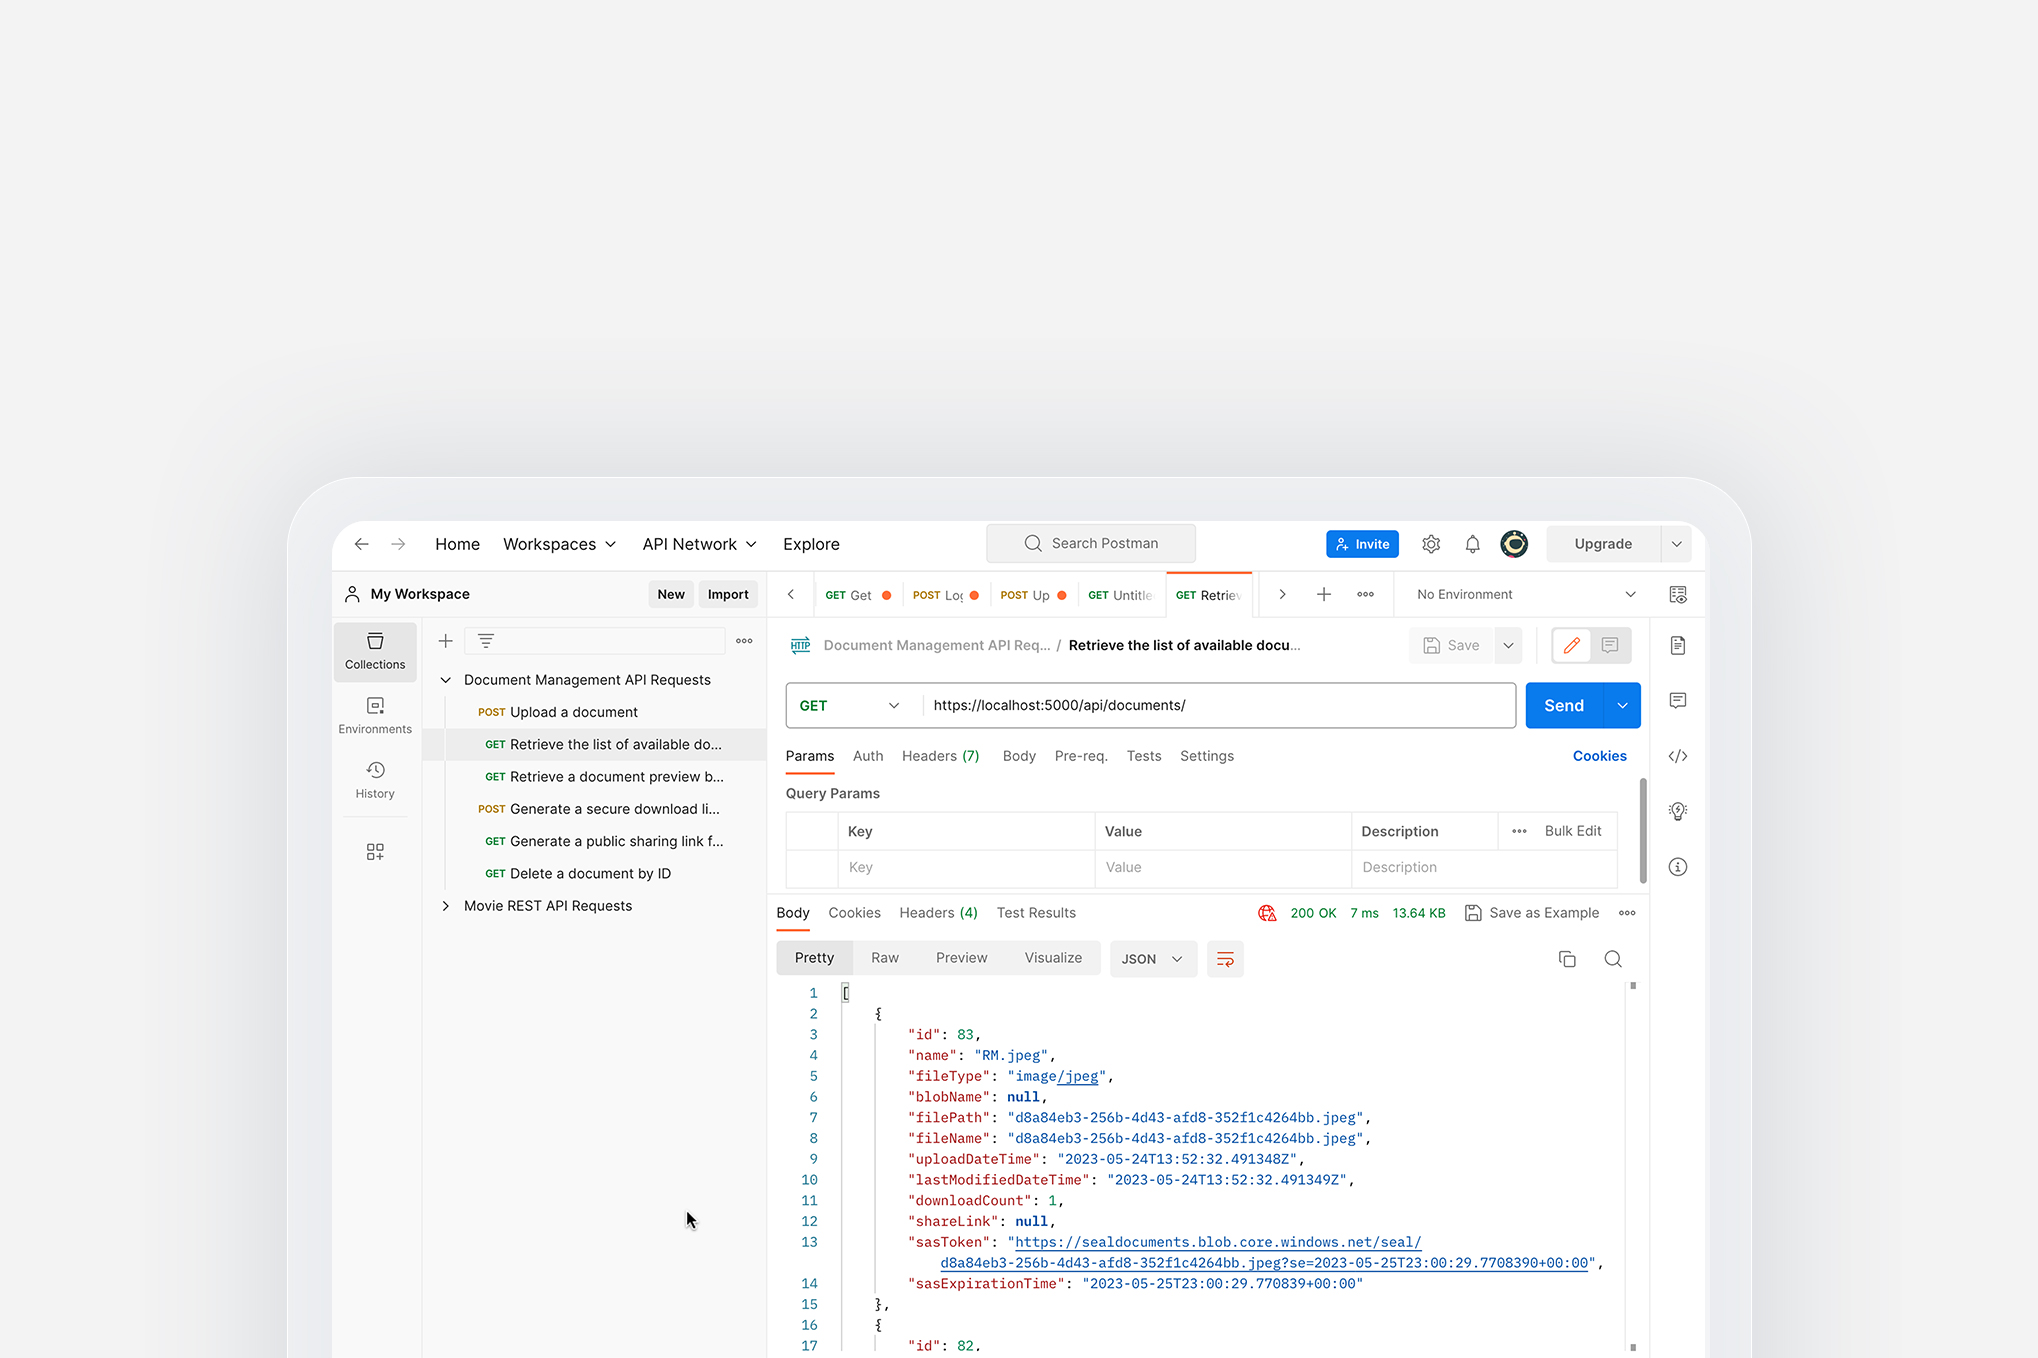Open the Pre-req. tab

point(1081,756)
